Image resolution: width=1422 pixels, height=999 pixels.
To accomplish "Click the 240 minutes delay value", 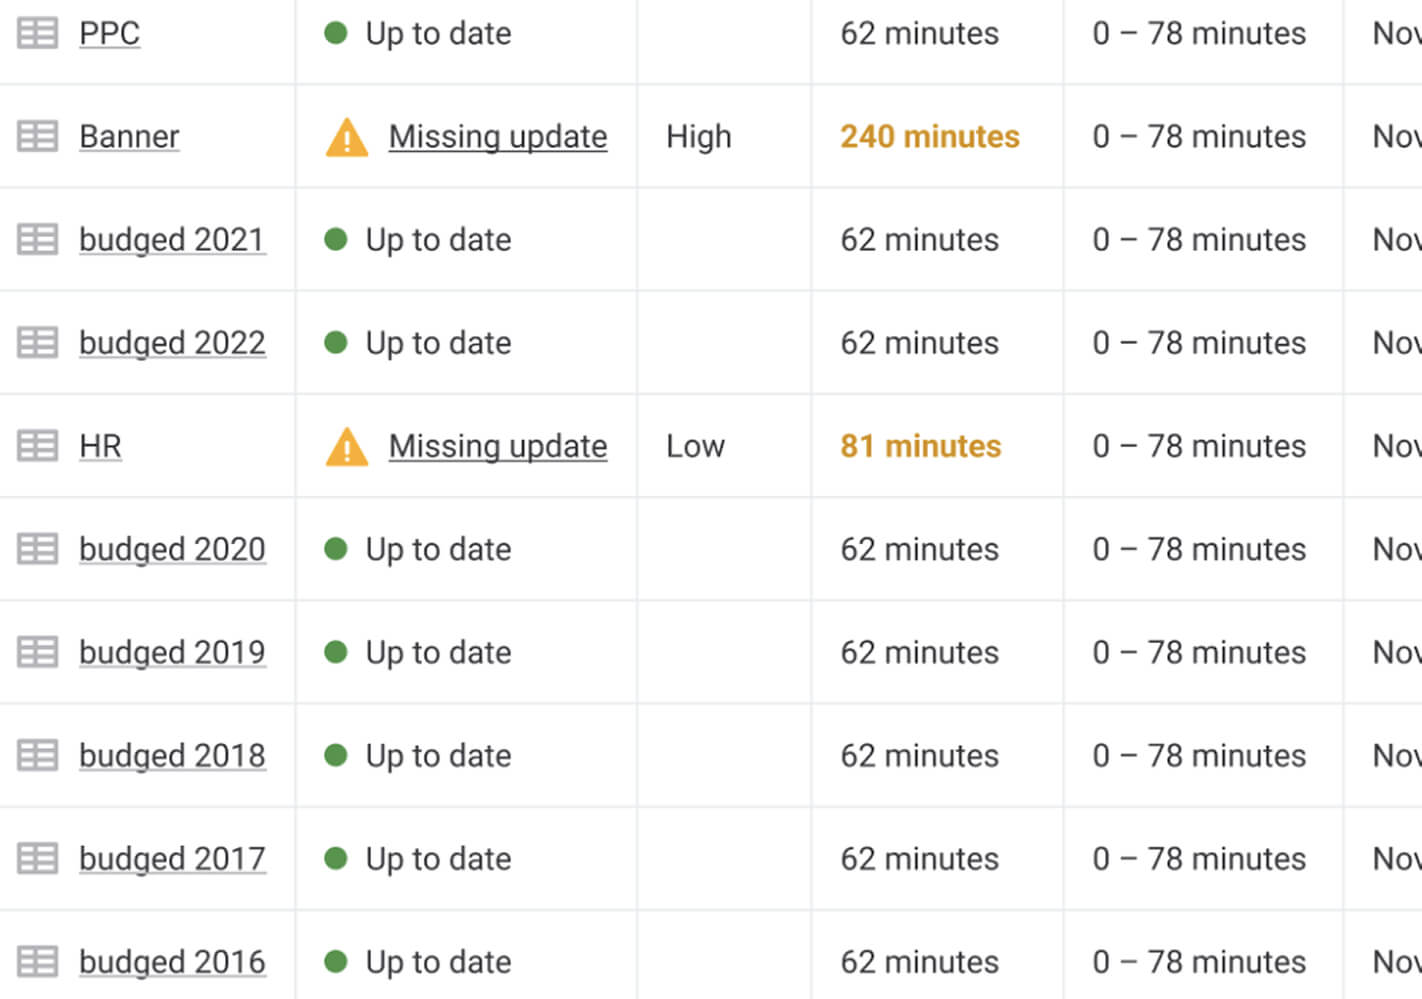I will tap(929, 136).
